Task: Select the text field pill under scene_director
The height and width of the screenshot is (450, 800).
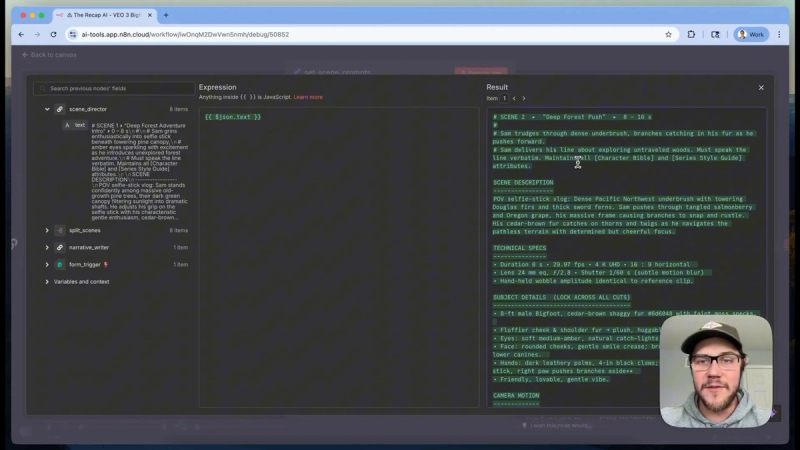Action: tap(75, 125)
